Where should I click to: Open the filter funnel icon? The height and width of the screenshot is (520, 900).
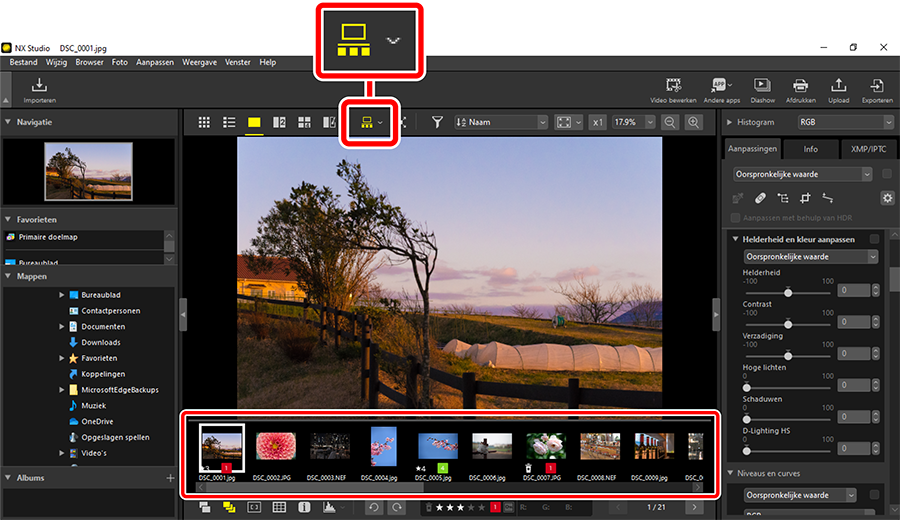(437, 122)
